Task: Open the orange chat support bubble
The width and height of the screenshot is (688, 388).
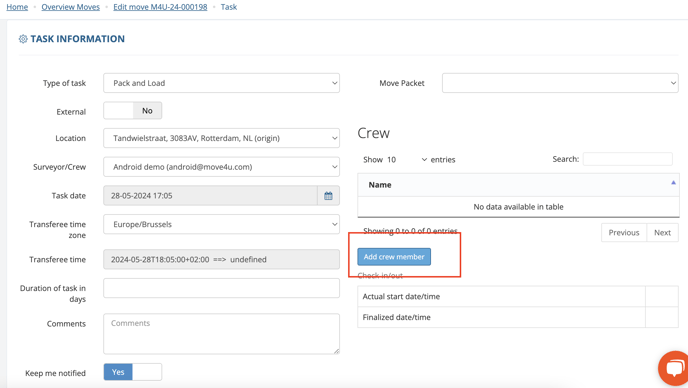Action: (x=674, y=368)
